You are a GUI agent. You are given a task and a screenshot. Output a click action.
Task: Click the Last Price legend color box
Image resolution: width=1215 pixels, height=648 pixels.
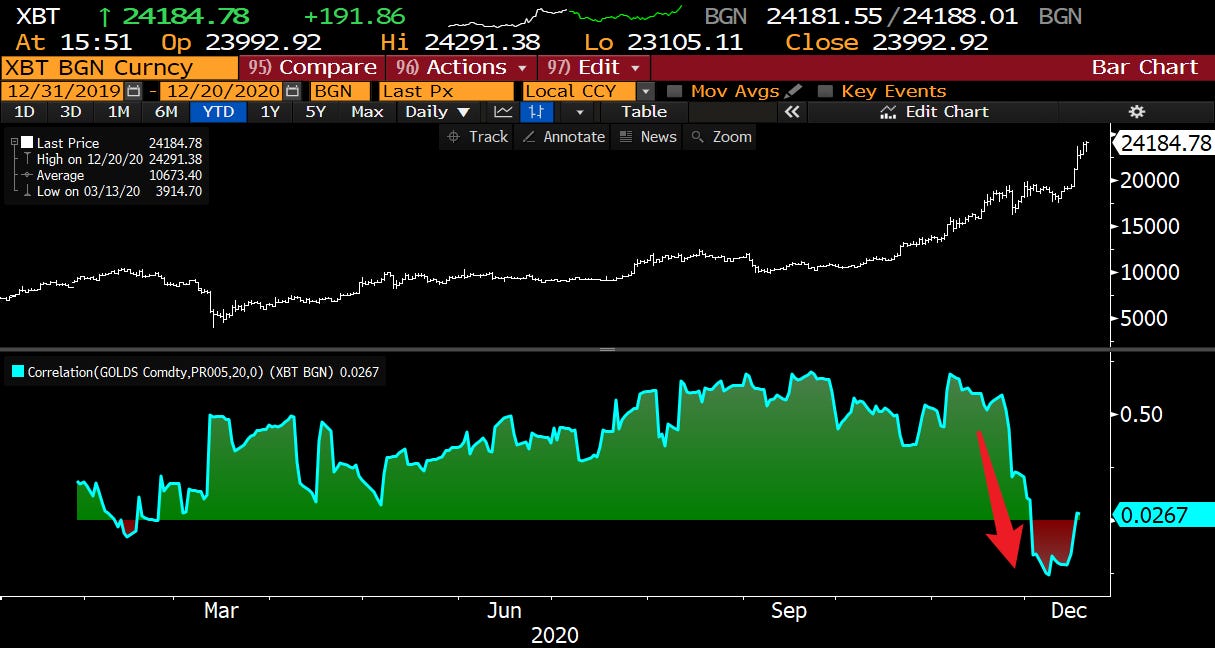tap(27, 143)
